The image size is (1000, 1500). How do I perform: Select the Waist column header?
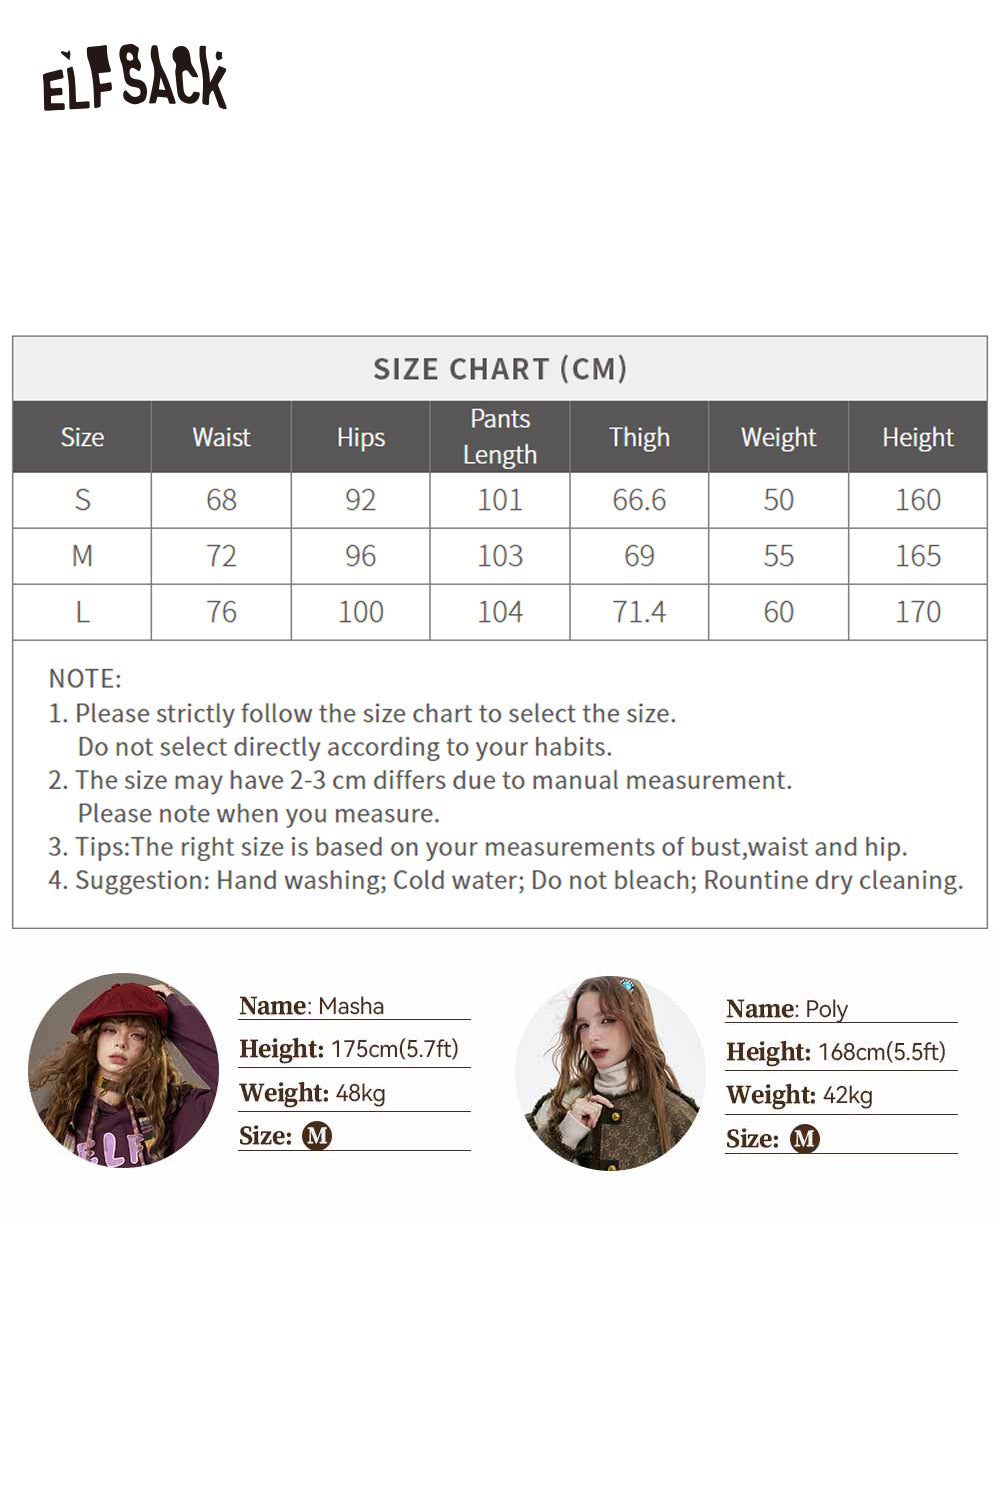[x=221, y=437]
